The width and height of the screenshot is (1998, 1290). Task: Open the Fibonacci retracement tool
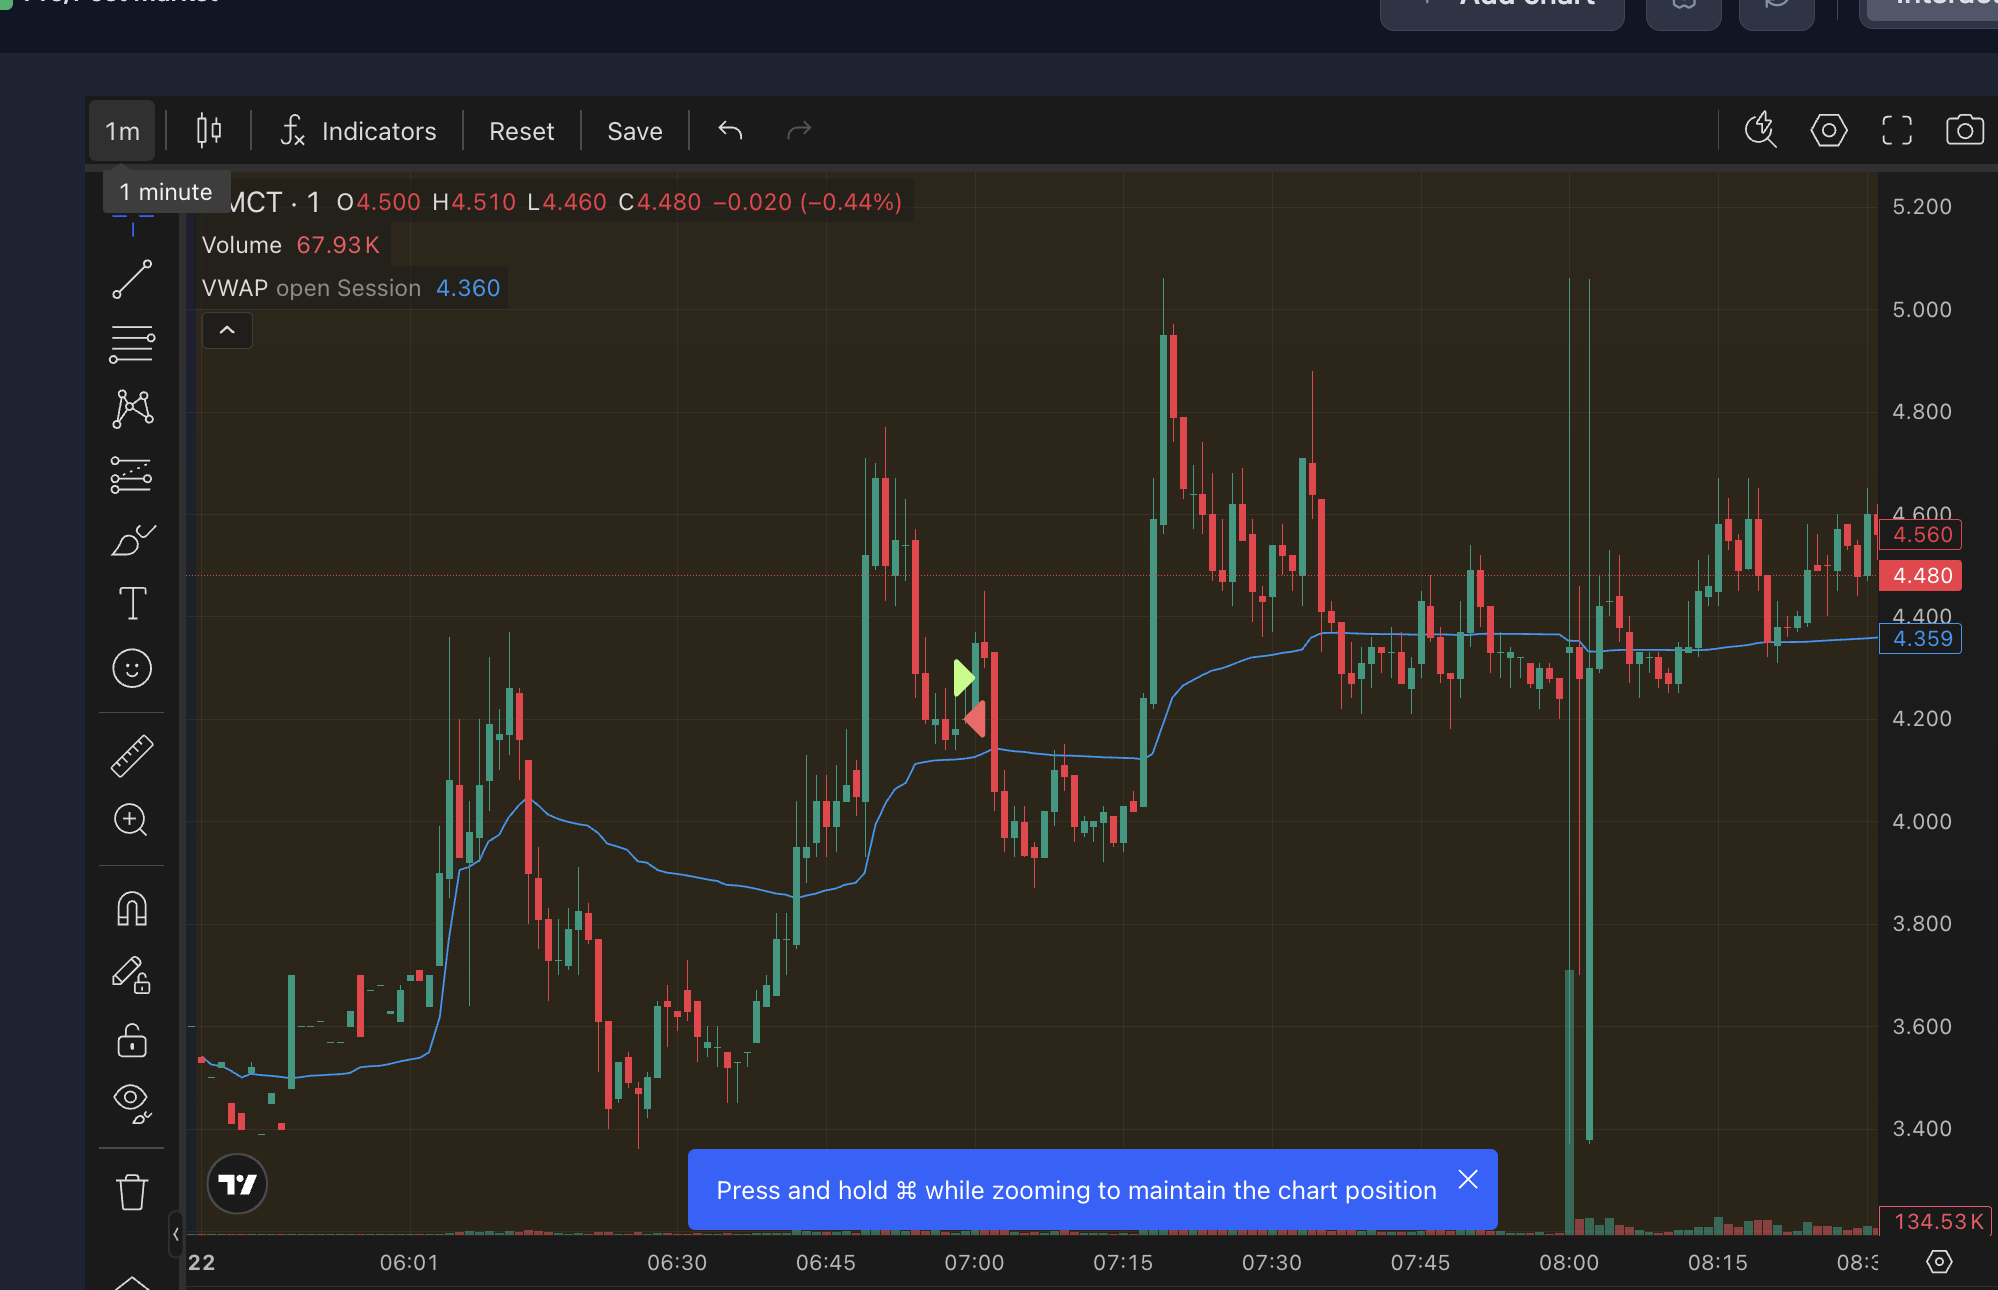[132, 344]
